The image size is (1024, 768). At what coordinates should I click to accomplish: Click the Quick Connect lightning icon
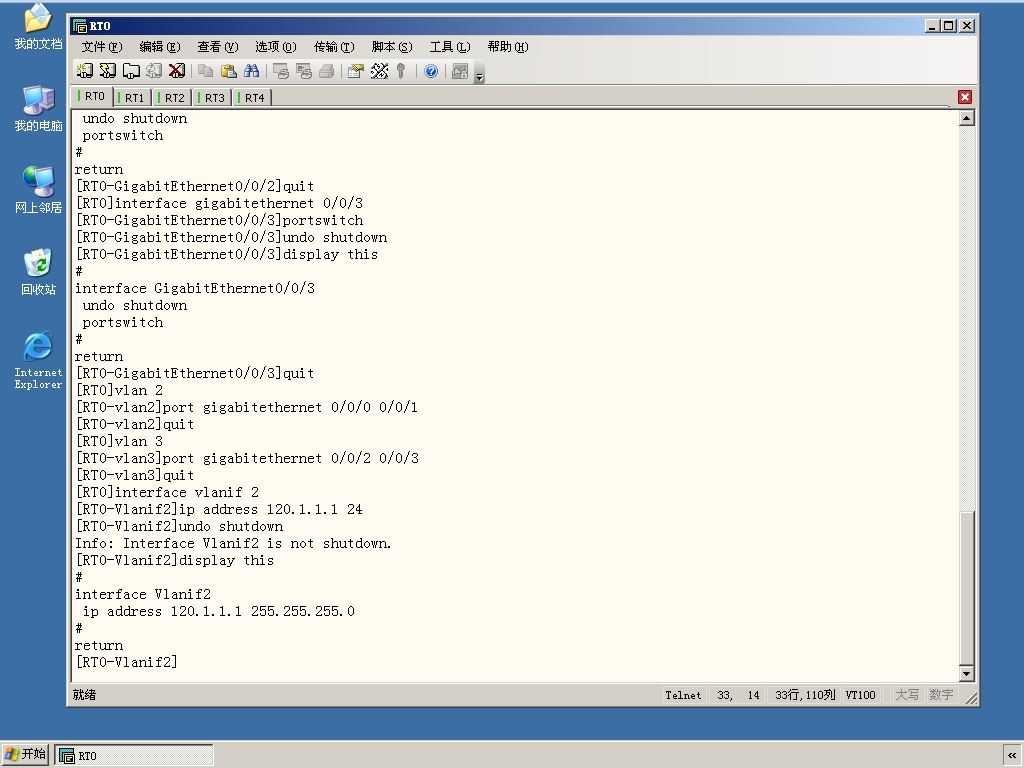click(108, 71)
